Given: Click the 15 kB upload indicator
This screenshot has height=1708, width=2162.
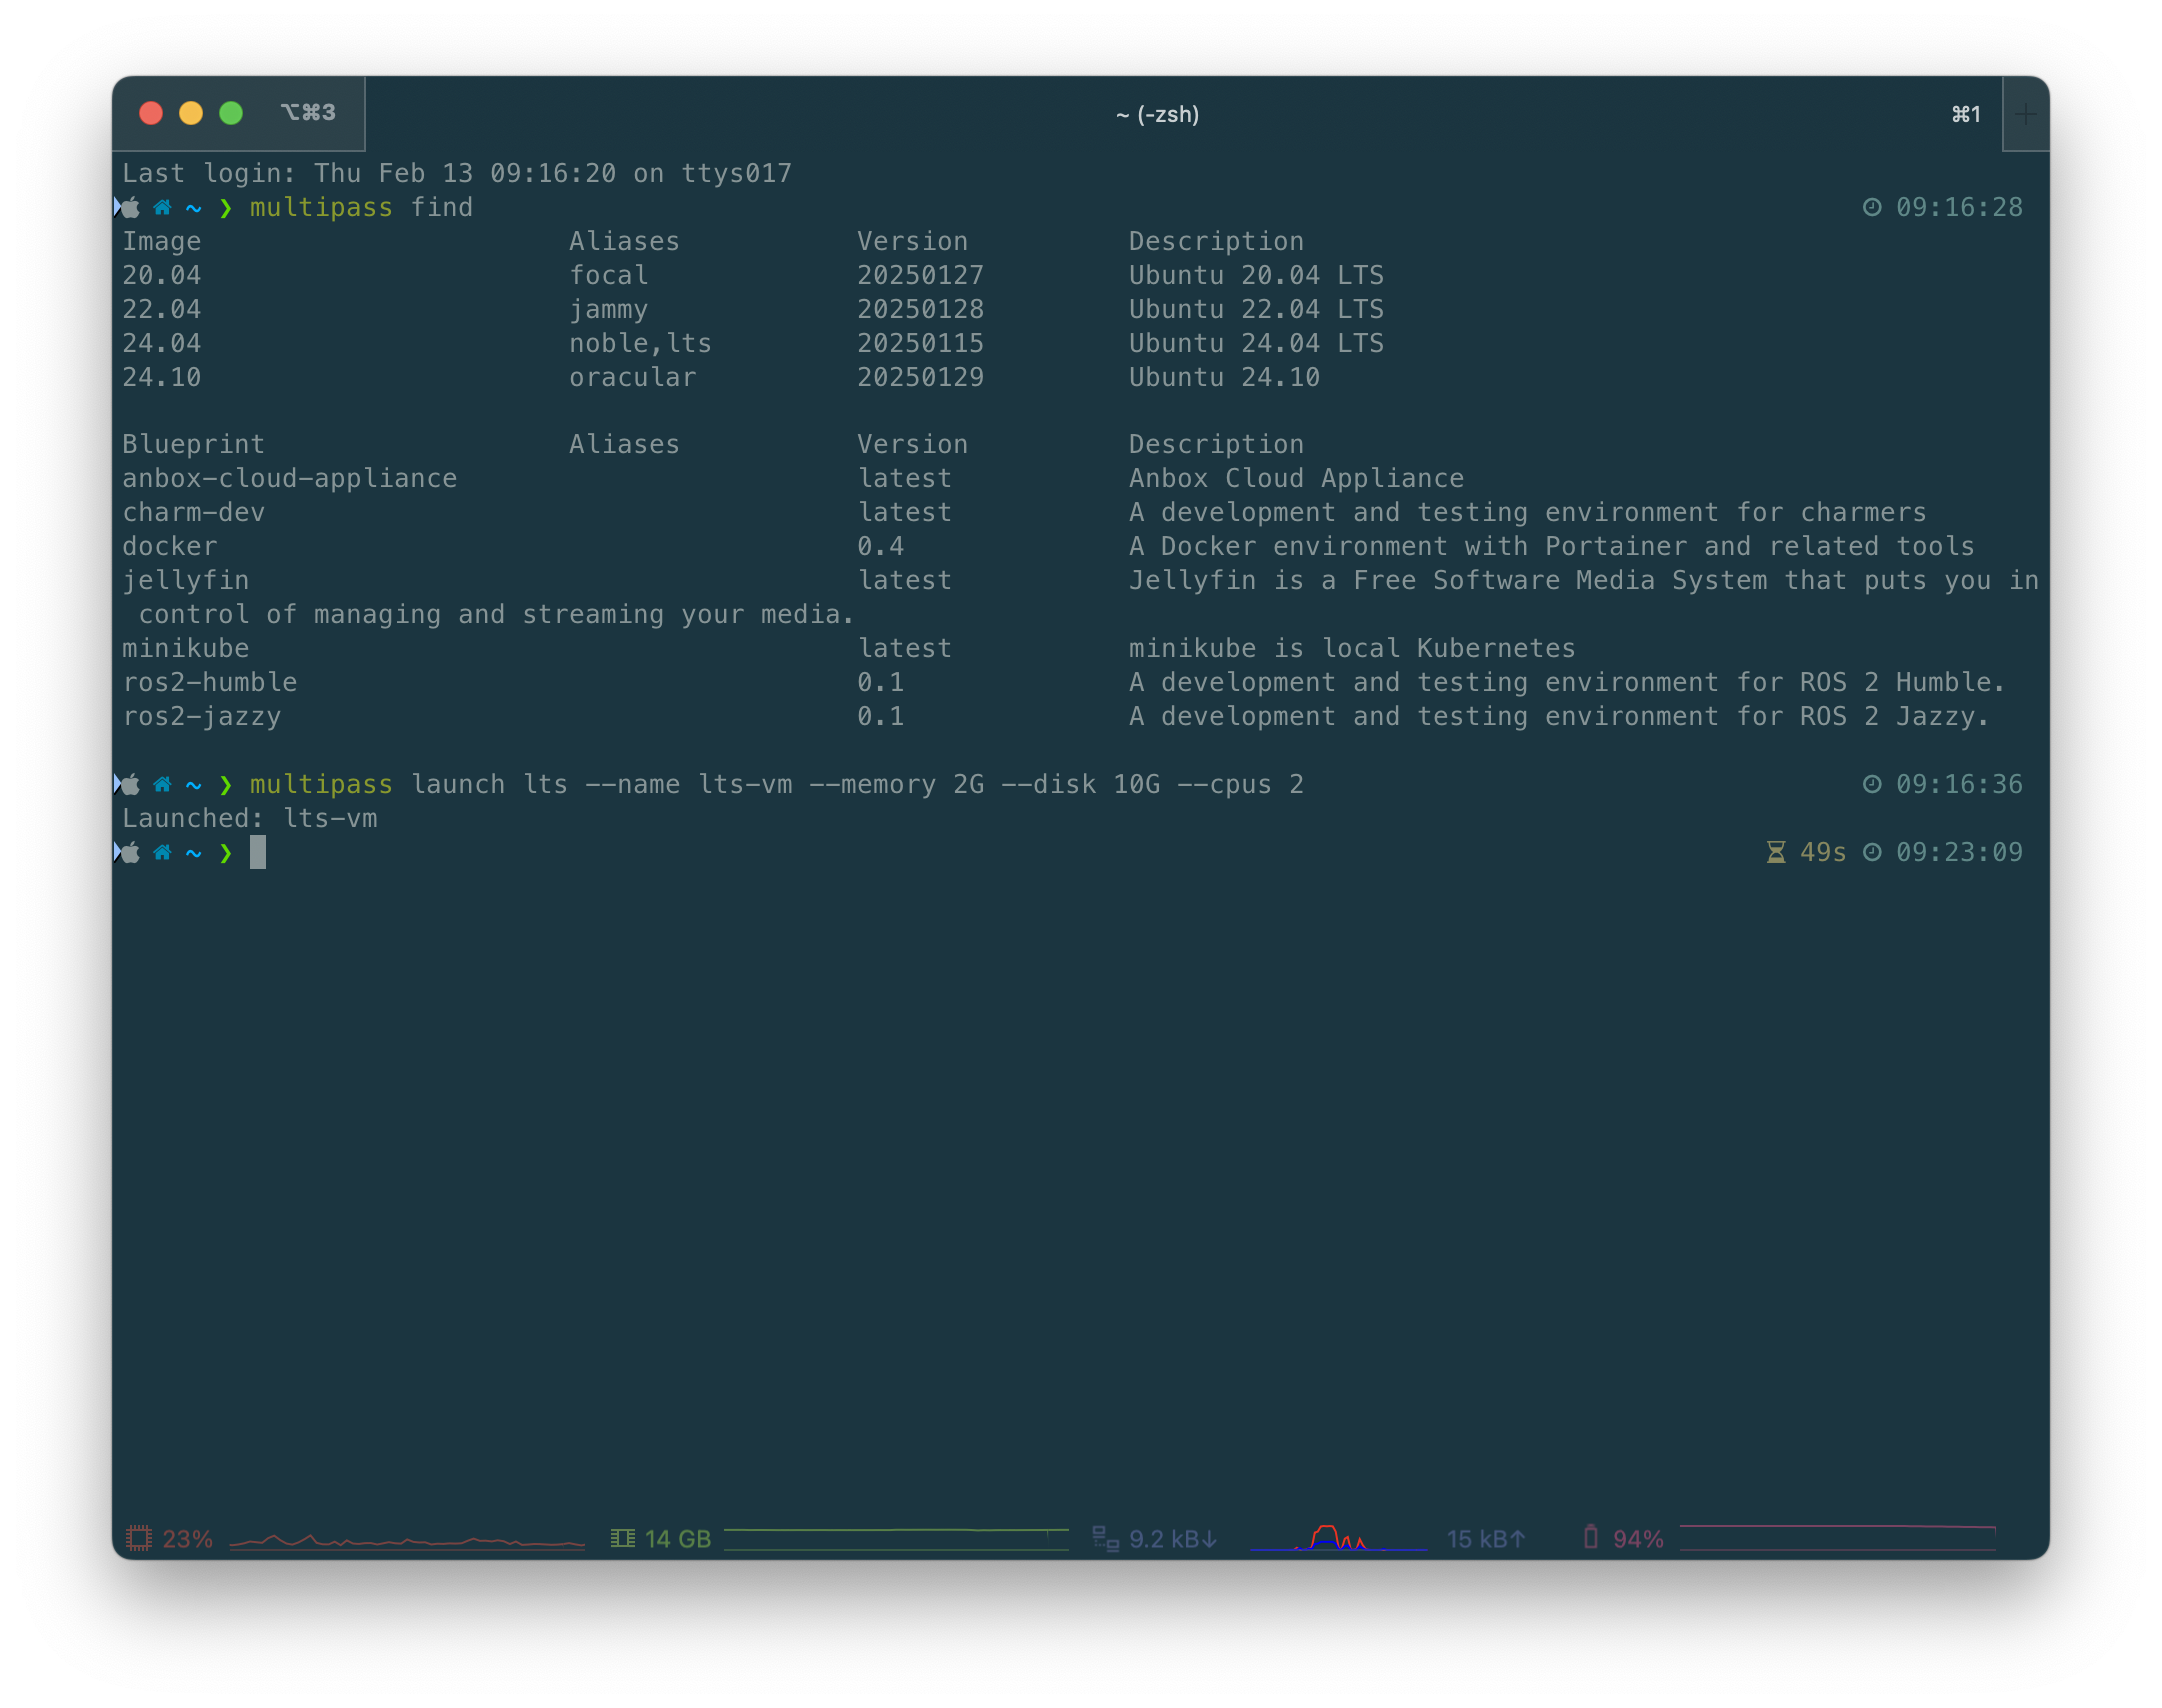Looking at the screenshot, I should point(1486,1539).
